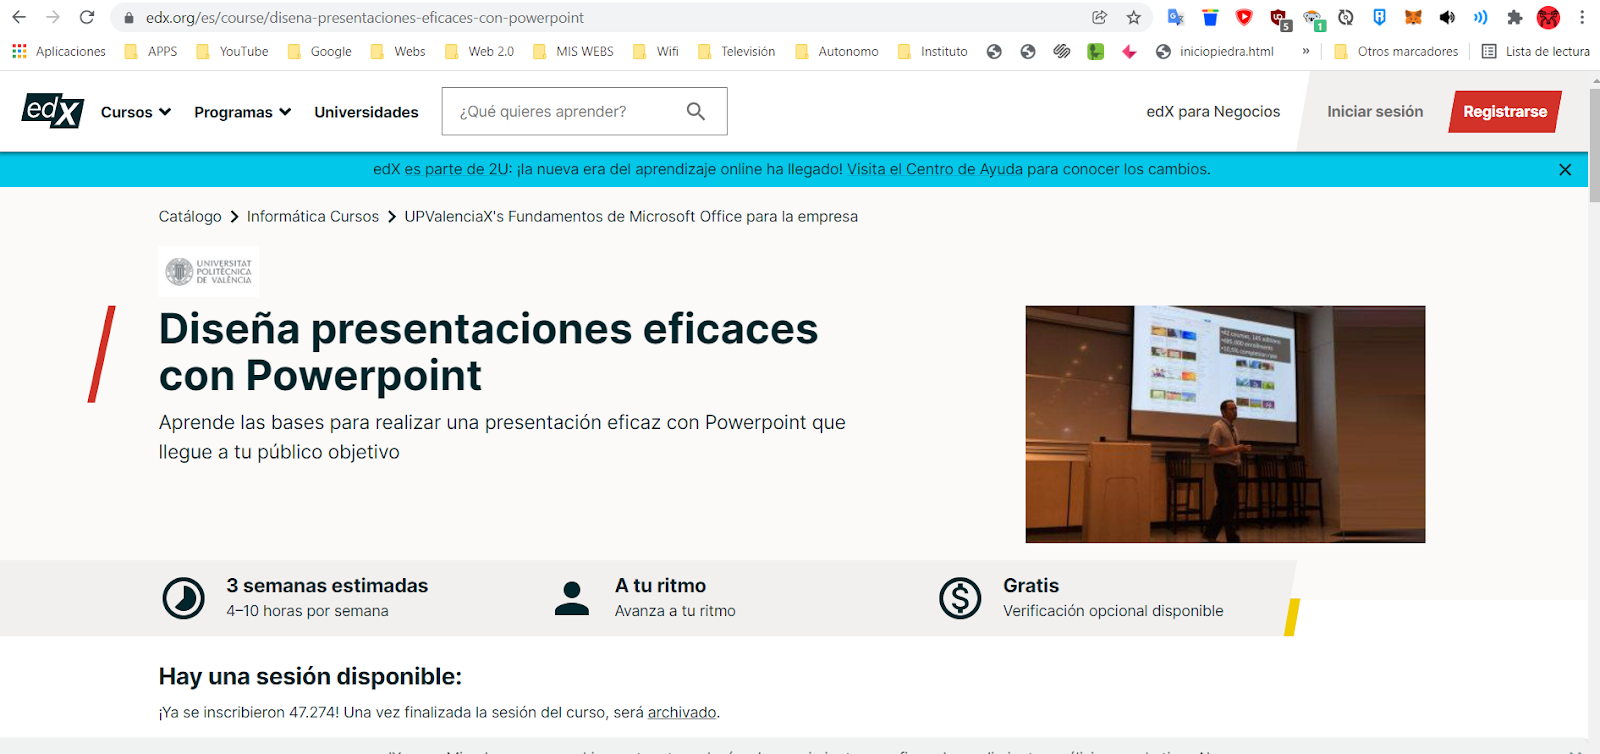Reload the page
The height and width of the screenshot is (754, 1600).
[x=87, y=17]
